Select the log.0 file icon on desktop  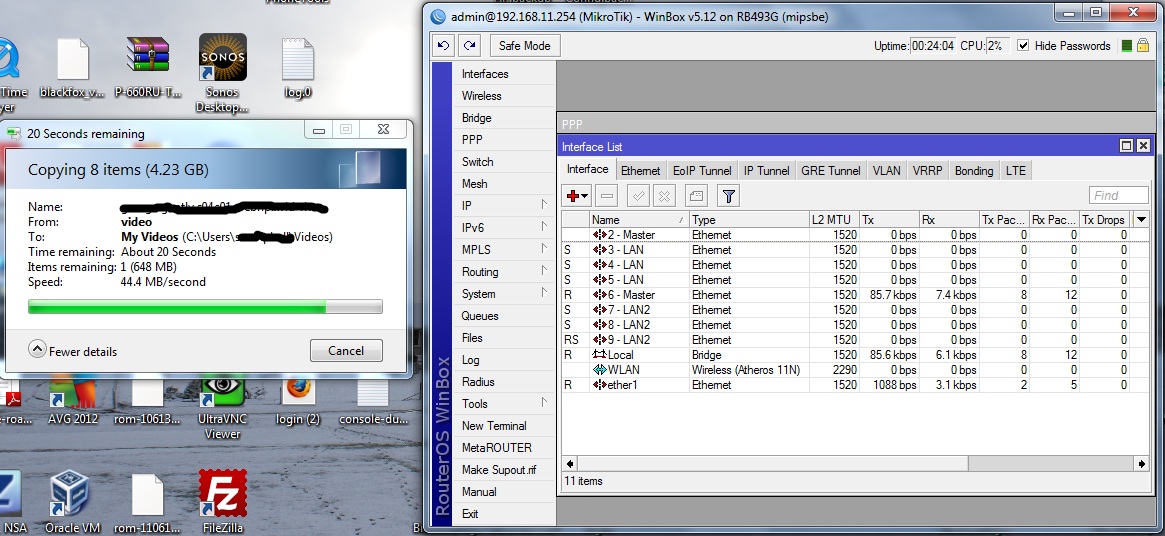(298, 59)
